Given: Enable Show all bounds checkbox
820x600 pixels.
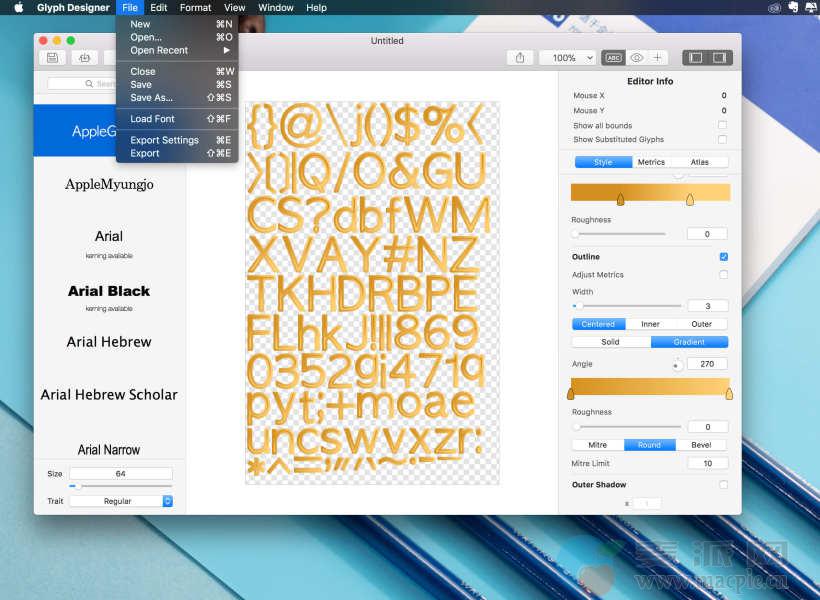Looking at the screenshot, I should [722, 125].
